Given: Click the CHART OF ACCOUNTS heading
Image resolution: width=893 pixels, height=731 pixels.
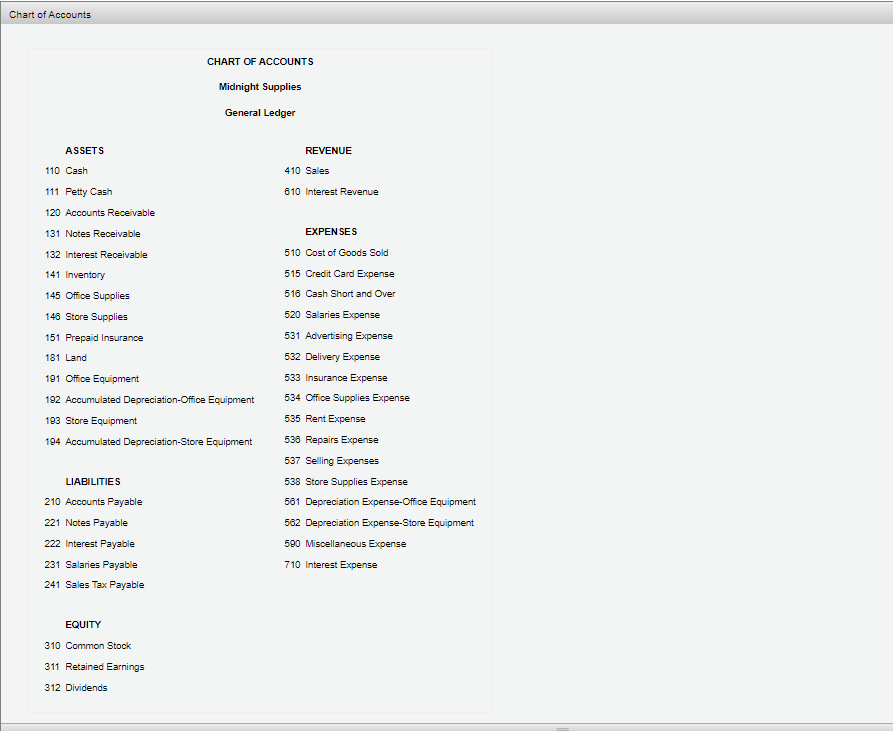Looking at the screenshot, I should pos(260,62).
